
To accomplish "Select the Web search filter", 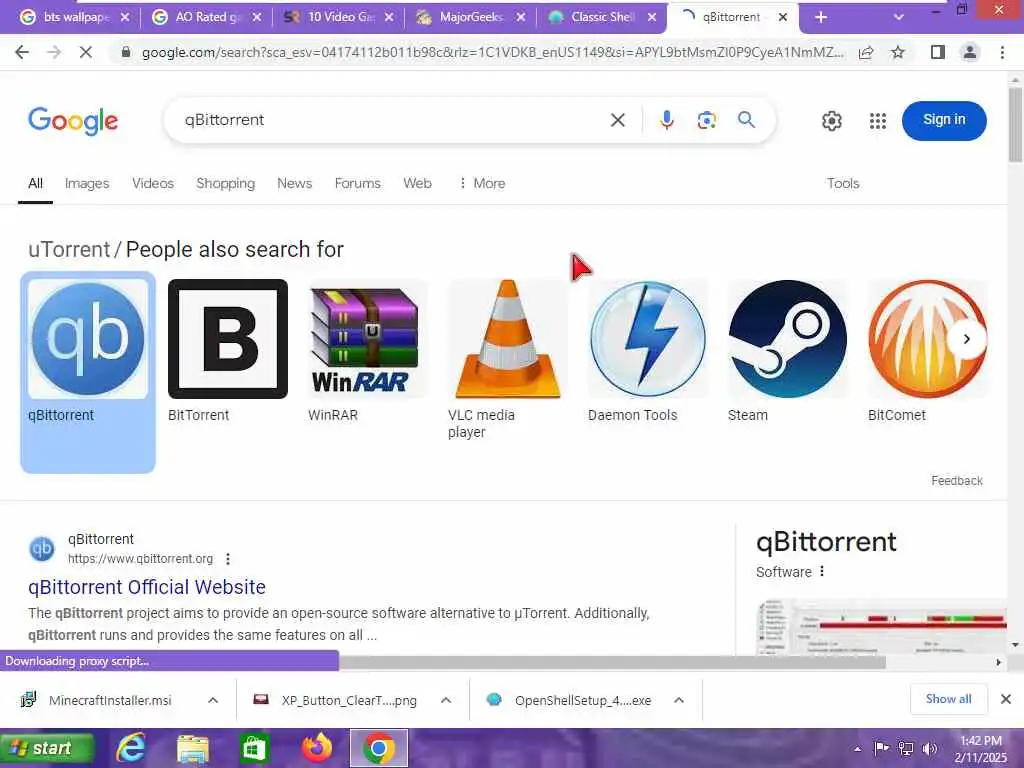I will click(x=417, y=184).
